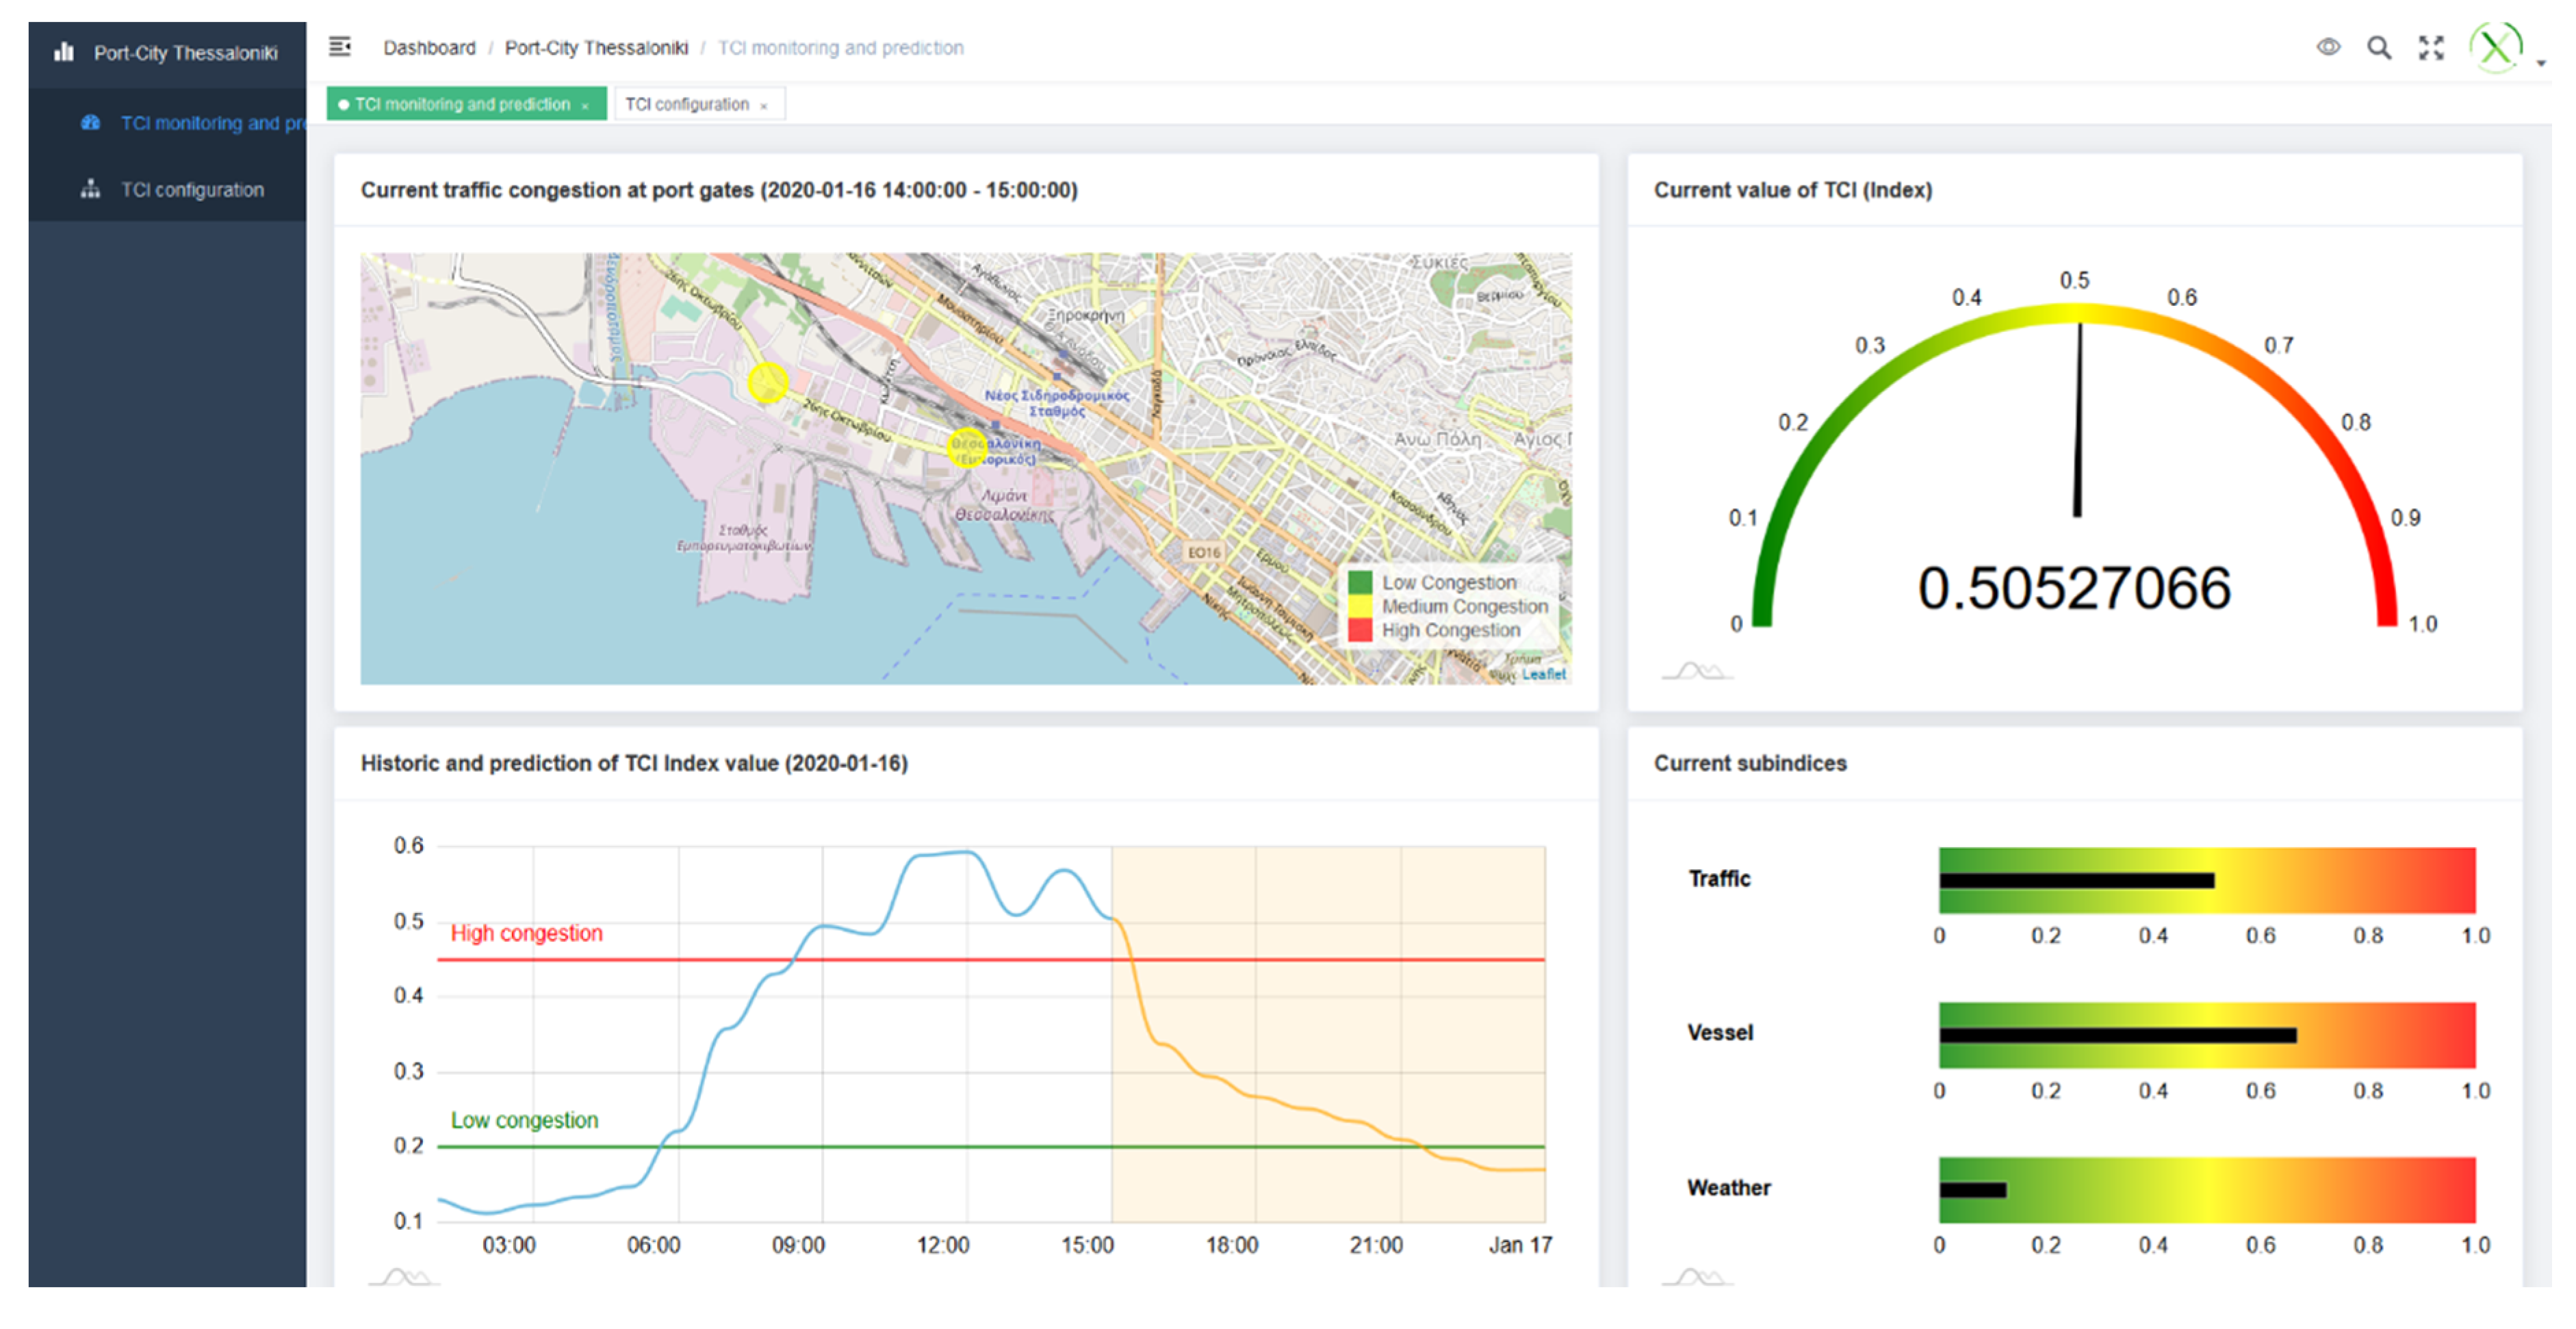The height and width of the screenshot is (1329, 2576).
Task: Click the hamburger sidebar collapse icon
Action: [340, 47]
